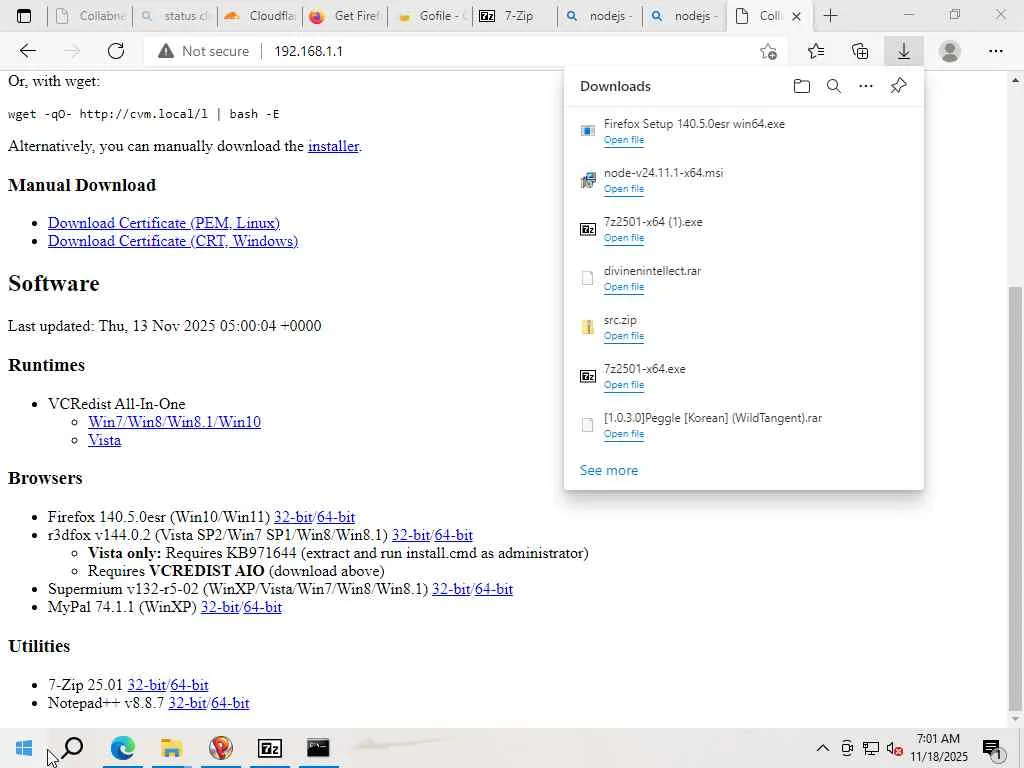The width and height of the screenshot is (1024, 768).
Task: Download 7-Zip 25.01 64-bit
Action: (189, 685)
